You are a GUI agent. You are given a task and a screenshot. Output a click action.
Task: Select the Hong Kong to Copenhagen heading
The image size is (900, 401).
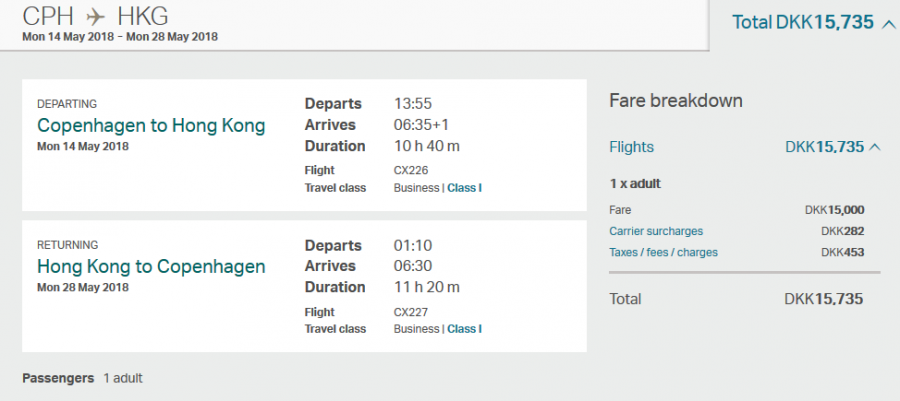[x=151, y=266]
